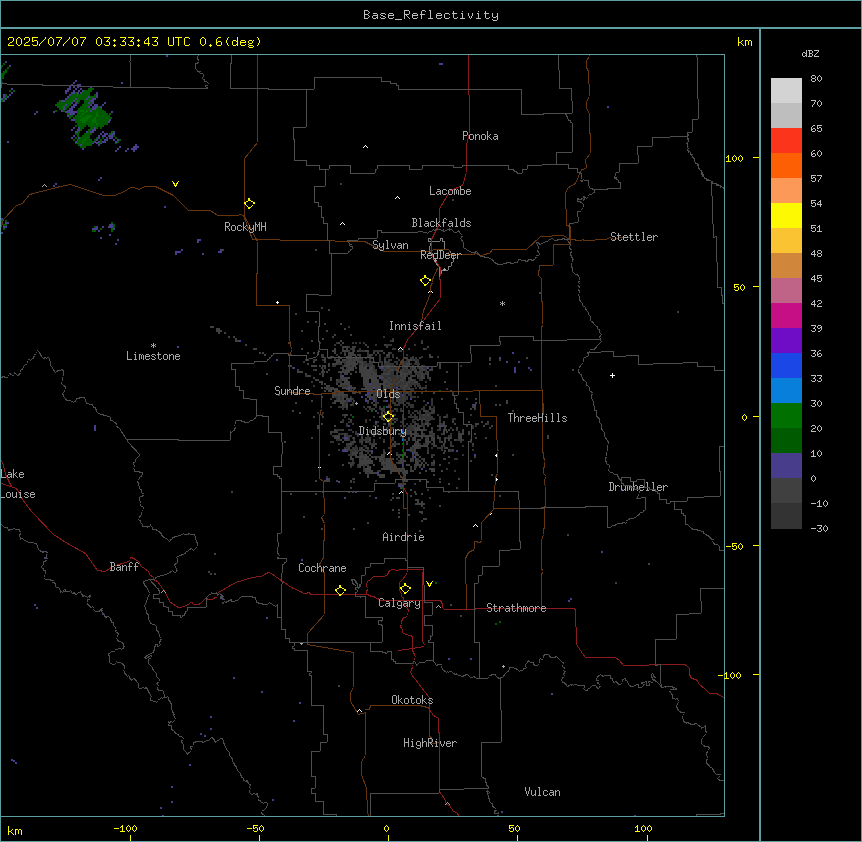Click the Drumheller label
This screenshot has width=862, height=842.
pyautogui.click(x=638, y=487)
